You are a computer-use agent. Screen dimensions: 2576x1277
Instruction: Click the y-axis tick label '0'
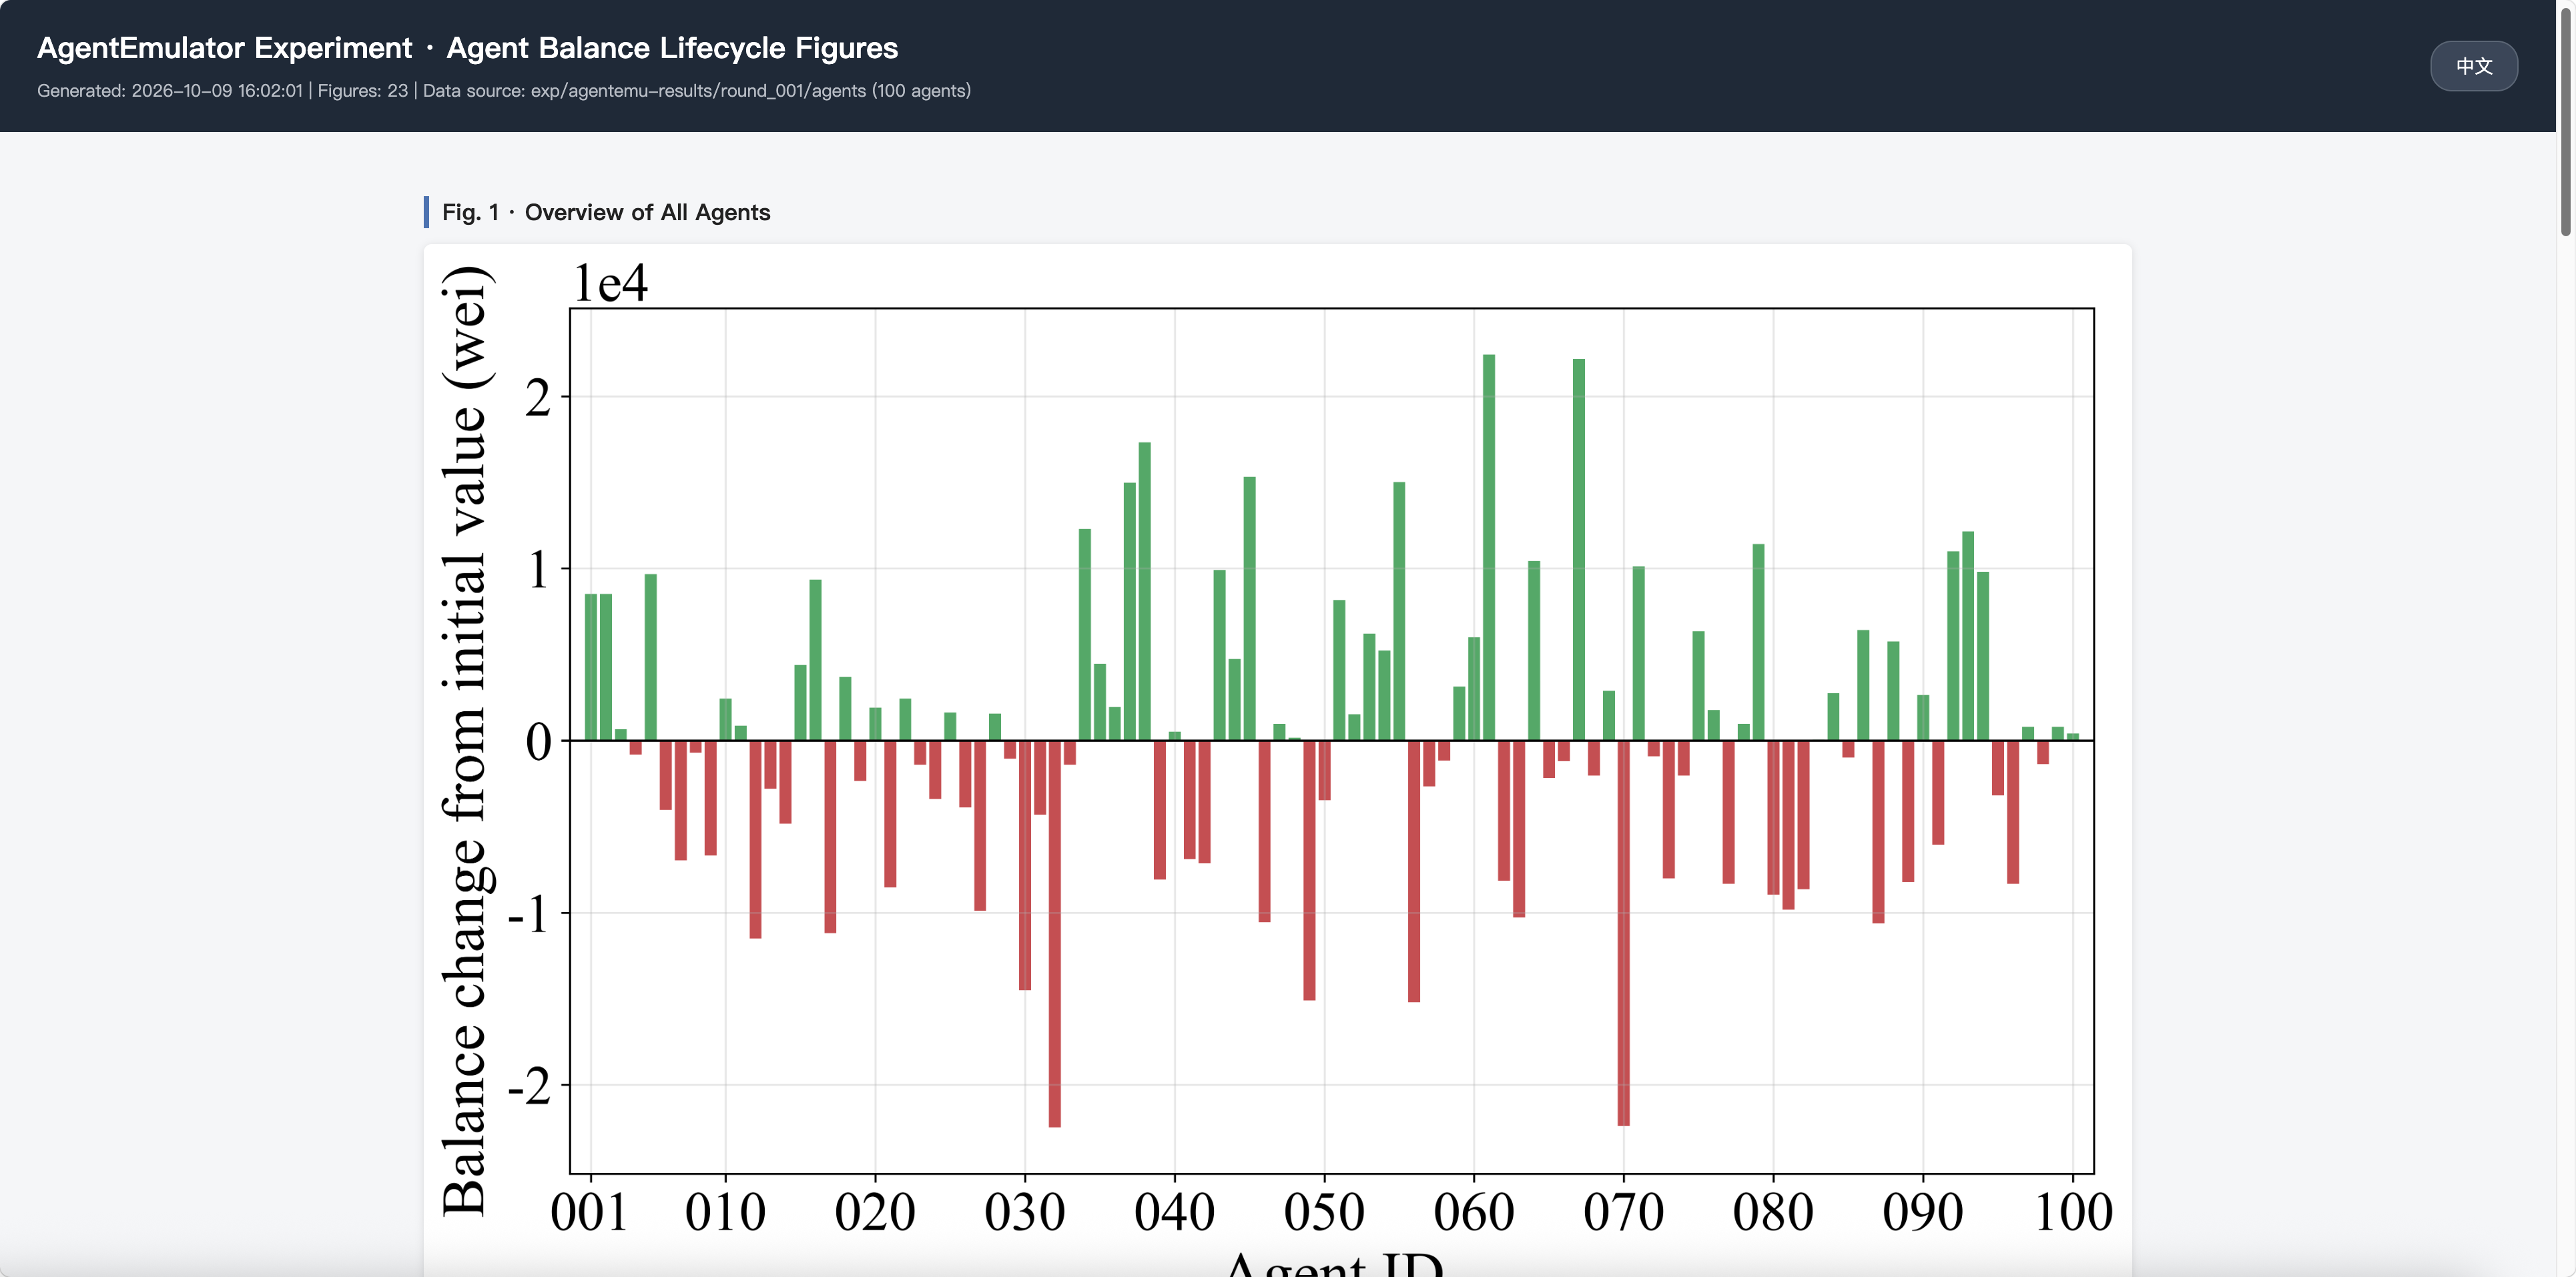coord(538,742)
